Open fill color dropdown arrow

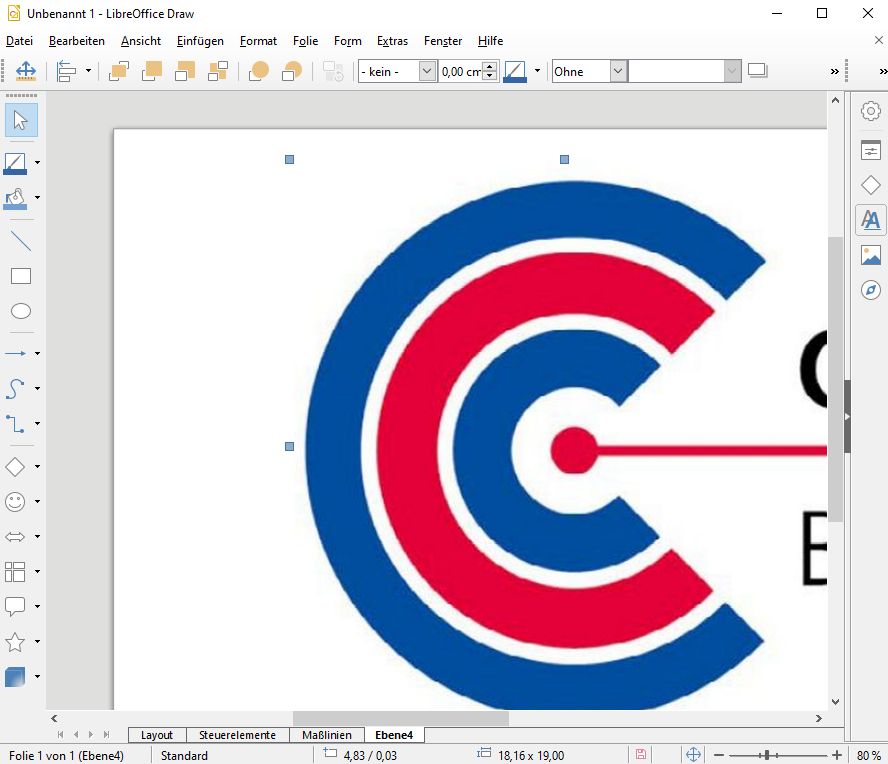tap(37, 198)
